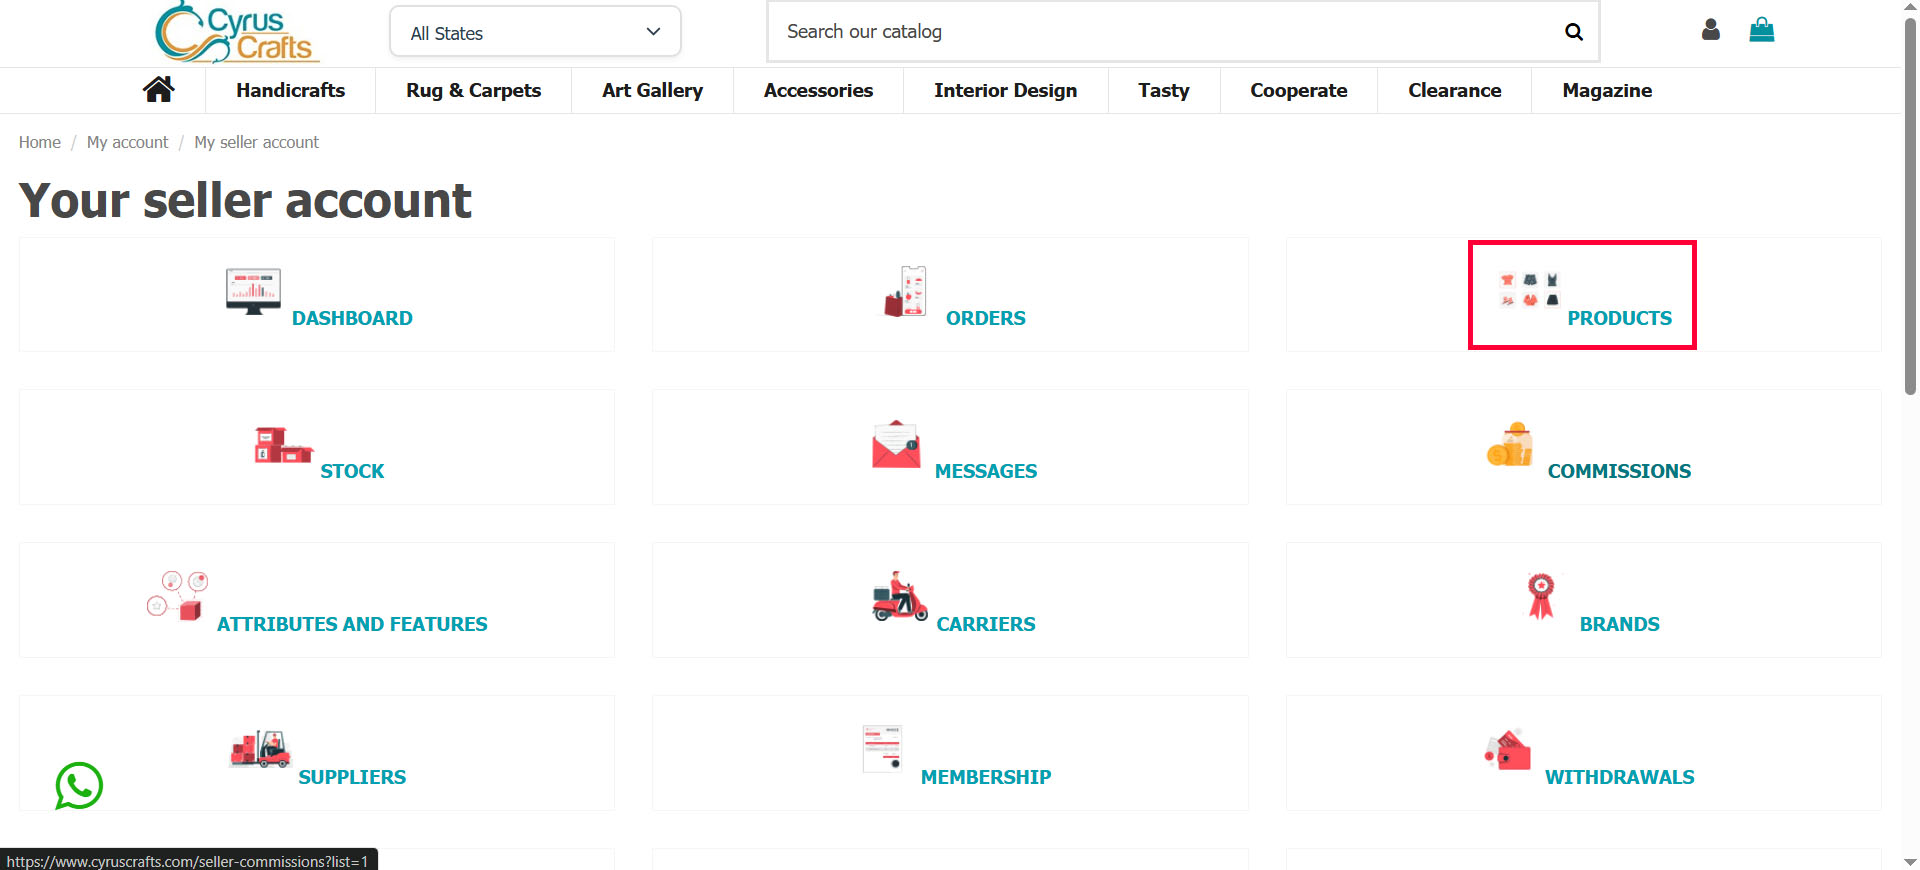The width and height of the screenshot is (1920, 870).
Task: Click the Messages envelope icon
Action: 896,445
